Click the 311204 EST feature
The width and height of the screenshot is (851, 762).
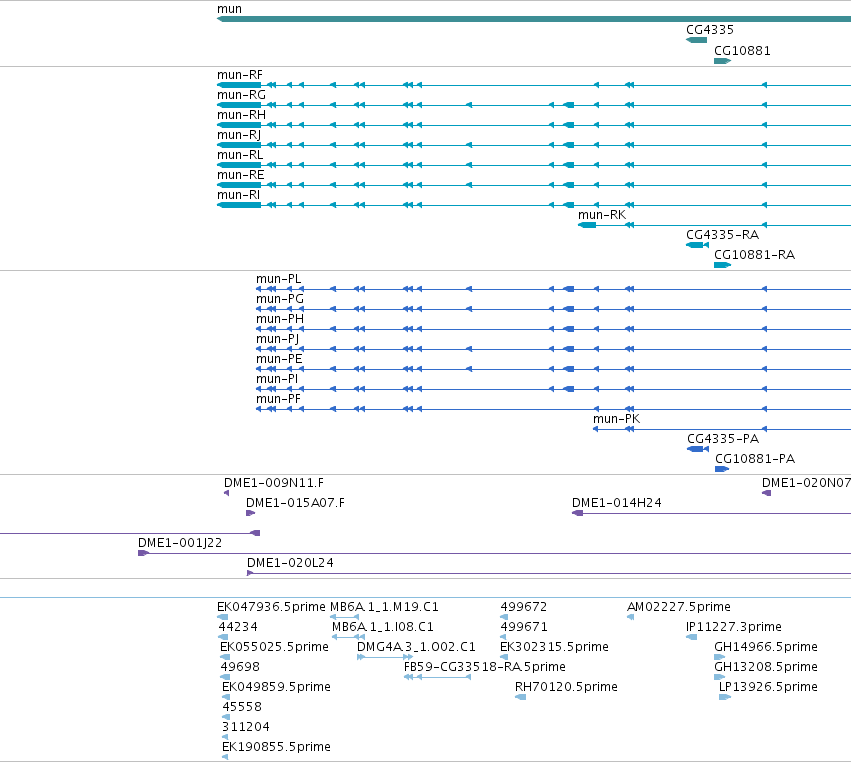(225, 737)
